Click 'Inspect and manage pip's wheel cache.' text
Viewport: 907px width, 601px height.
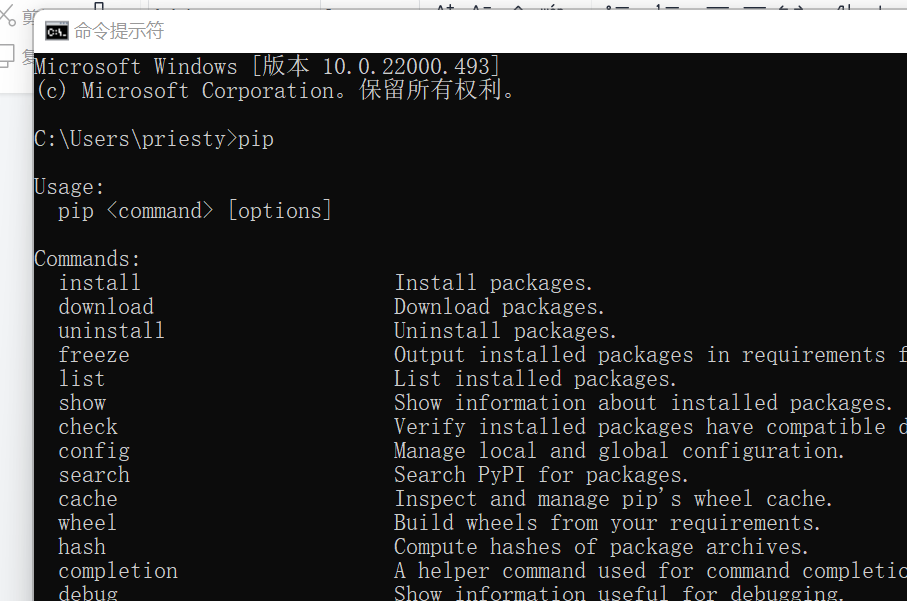pos(613,499)
